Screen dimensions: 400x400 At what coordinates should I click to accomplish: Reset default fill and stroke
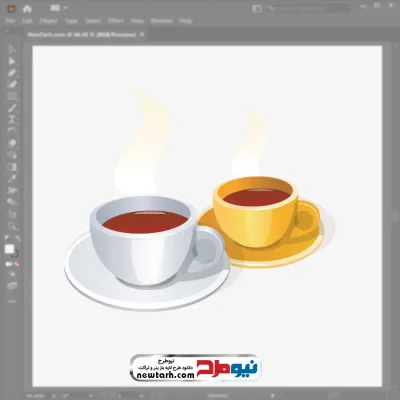7,239
